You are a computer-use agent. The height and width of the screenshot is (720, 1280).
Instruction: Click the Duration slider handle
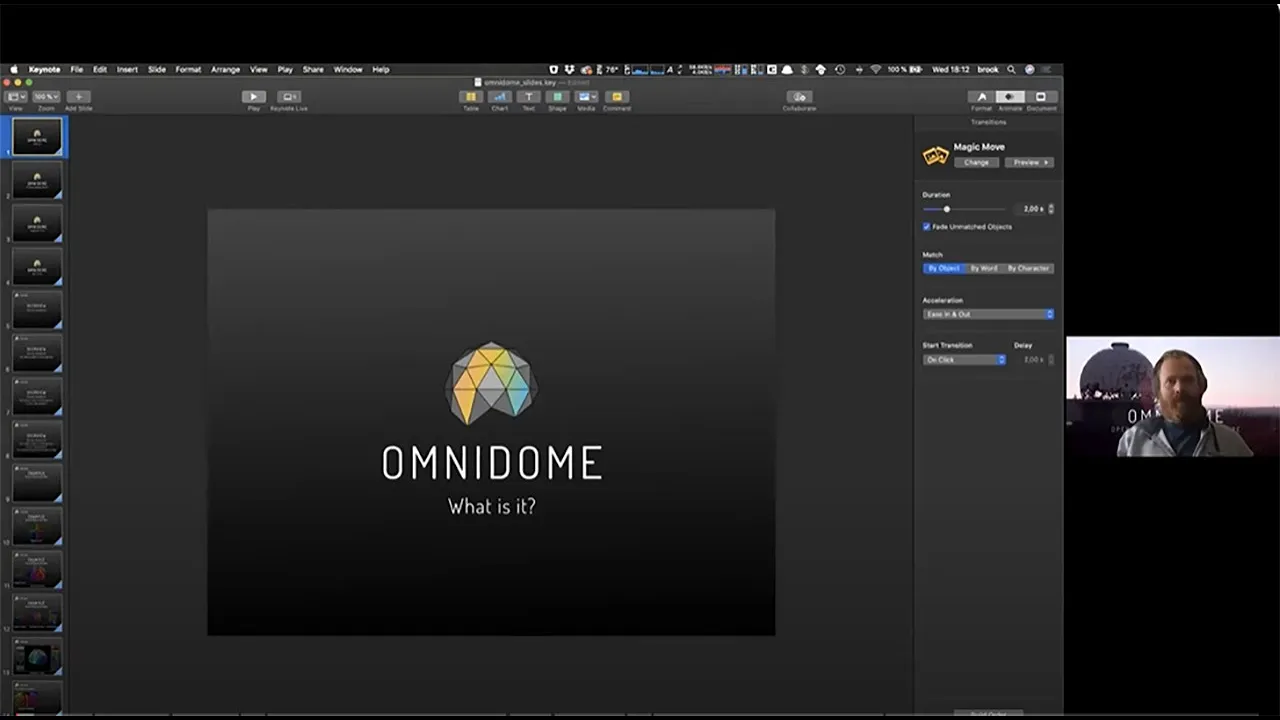[946, 209]
